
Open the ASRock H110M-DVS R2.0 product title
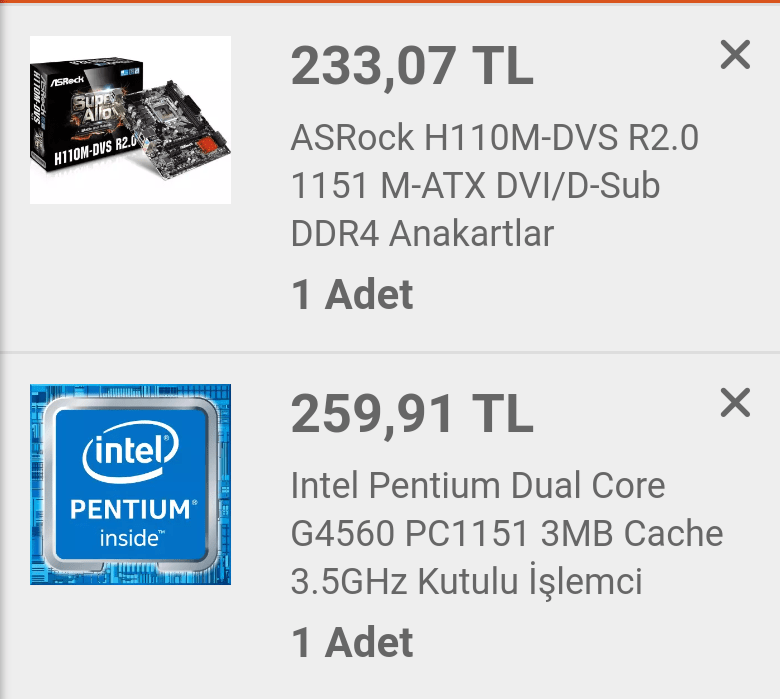click(x=495, y=138)
